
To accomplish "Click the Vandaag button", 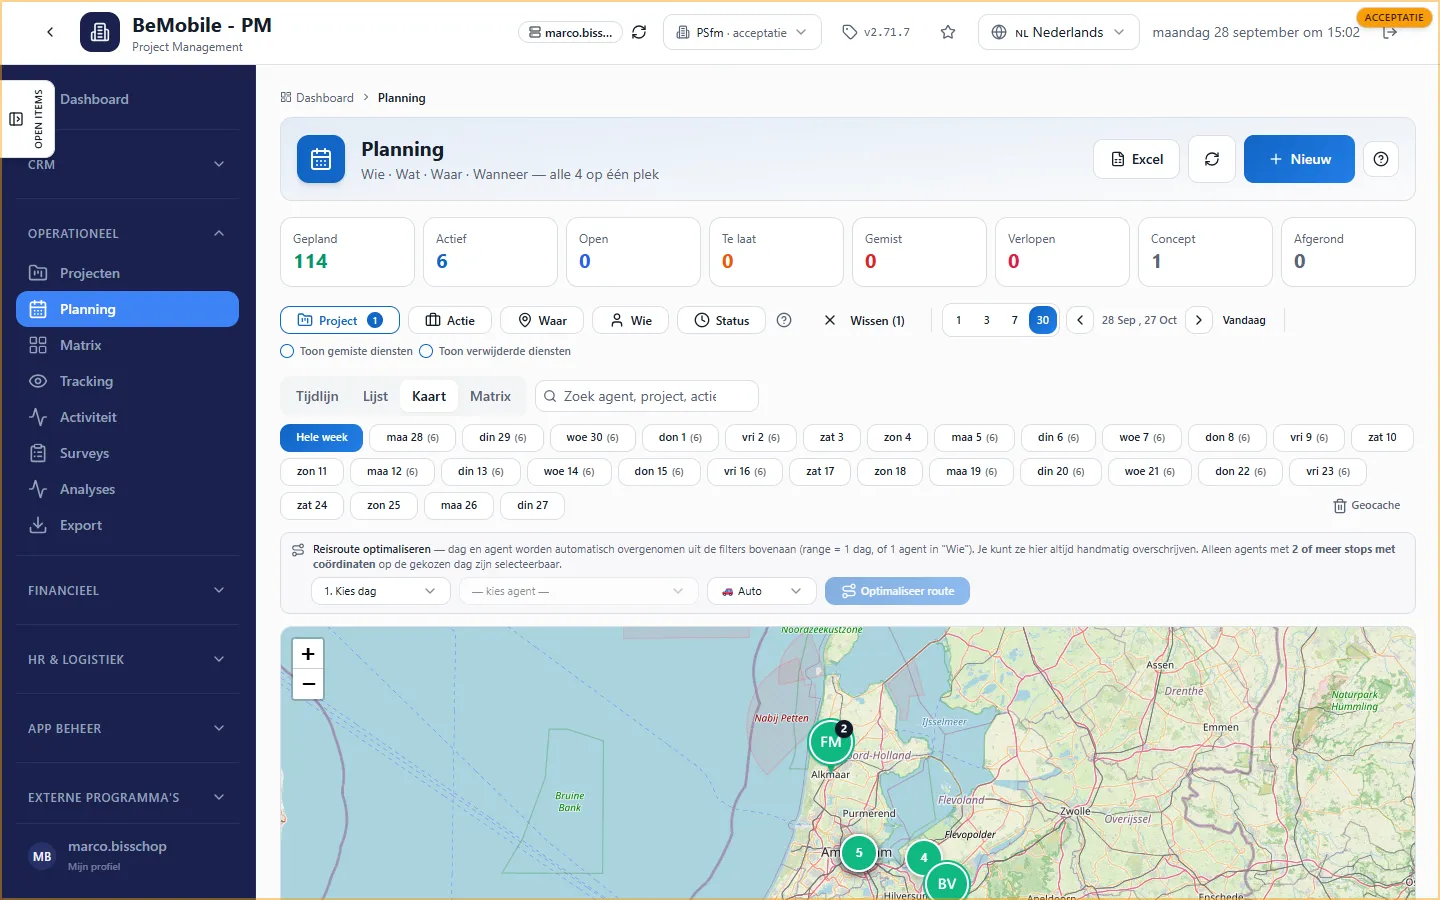I will (1244, 320).
